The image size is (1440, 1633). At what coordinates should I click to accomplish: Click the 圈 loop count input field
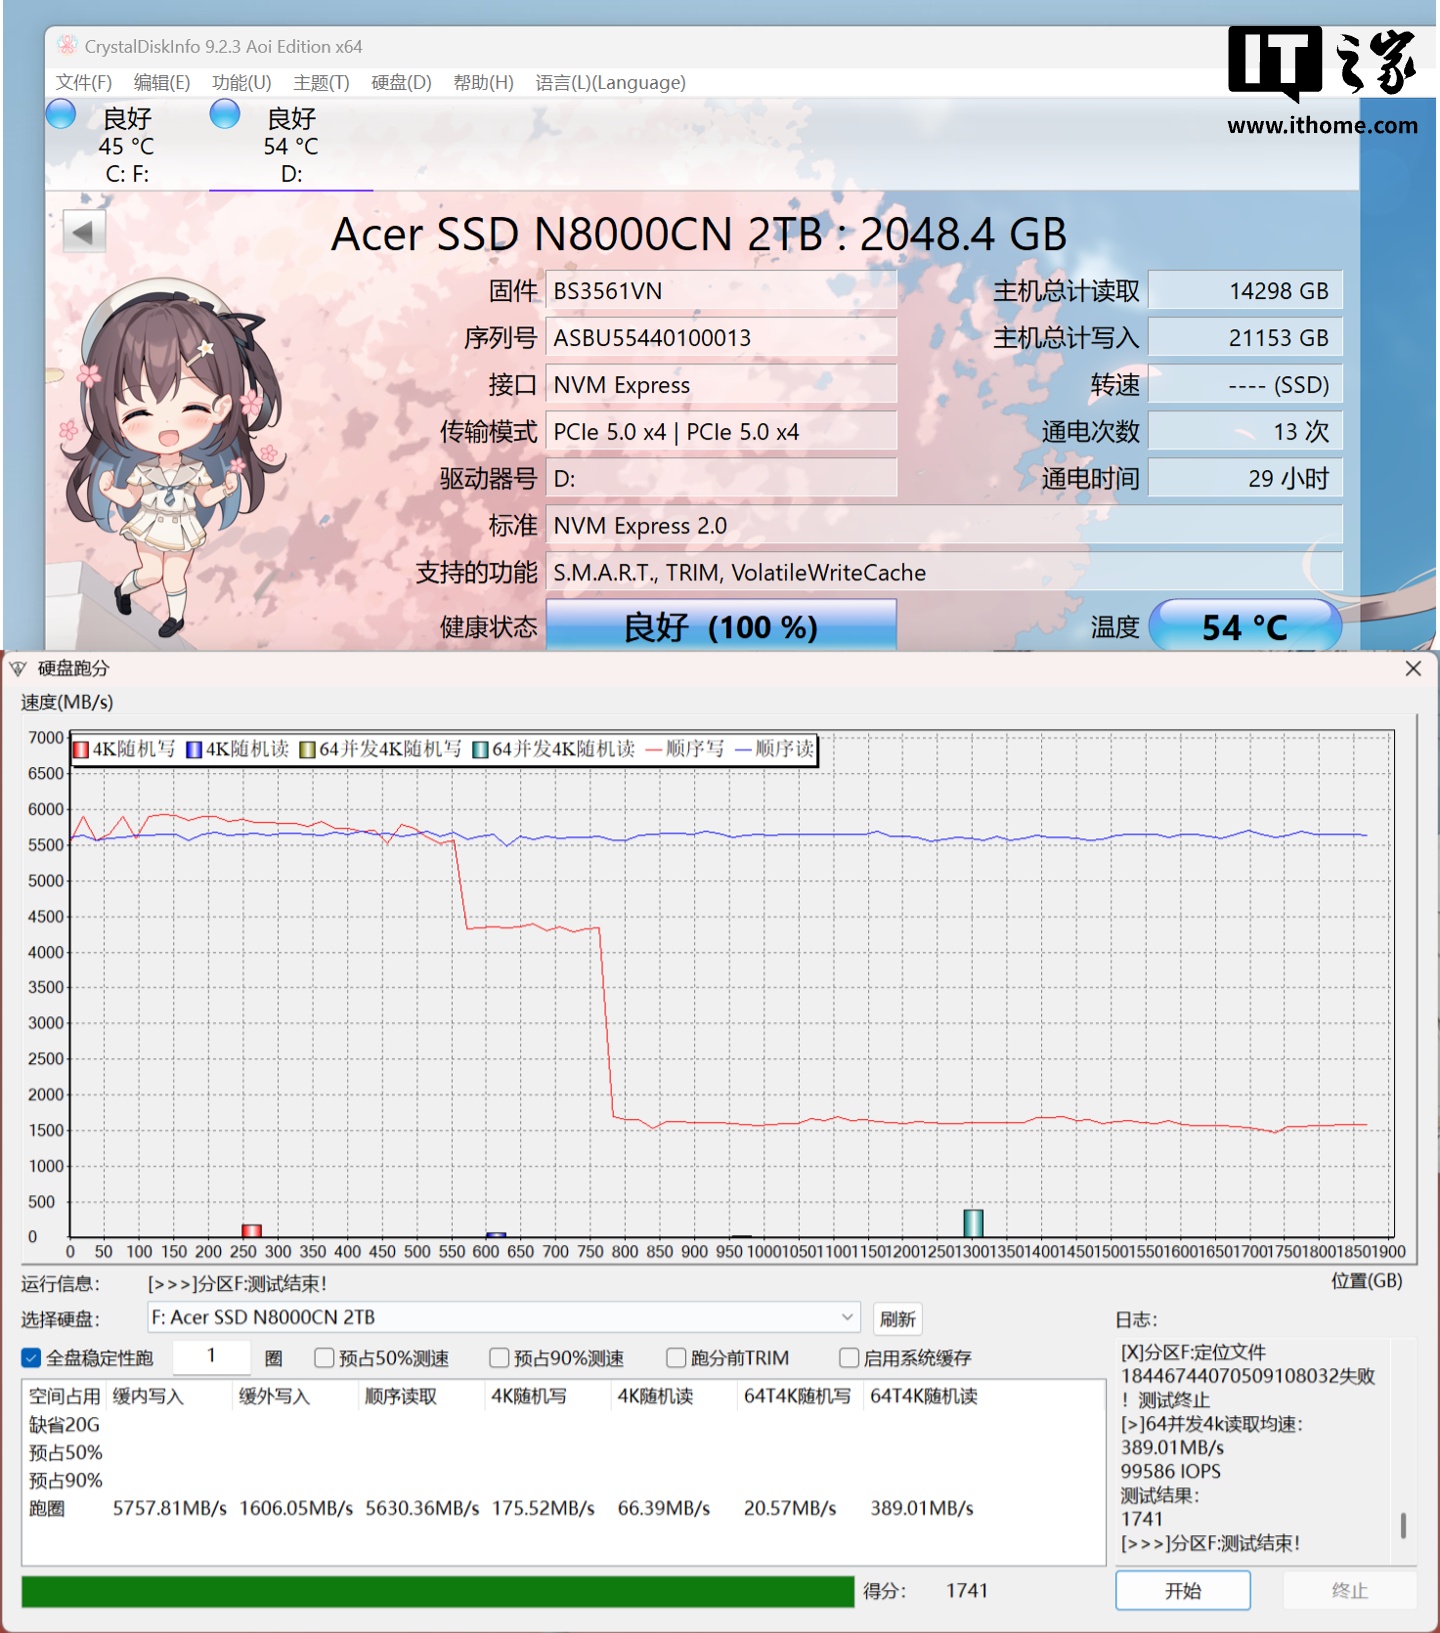pos(211,1356)
